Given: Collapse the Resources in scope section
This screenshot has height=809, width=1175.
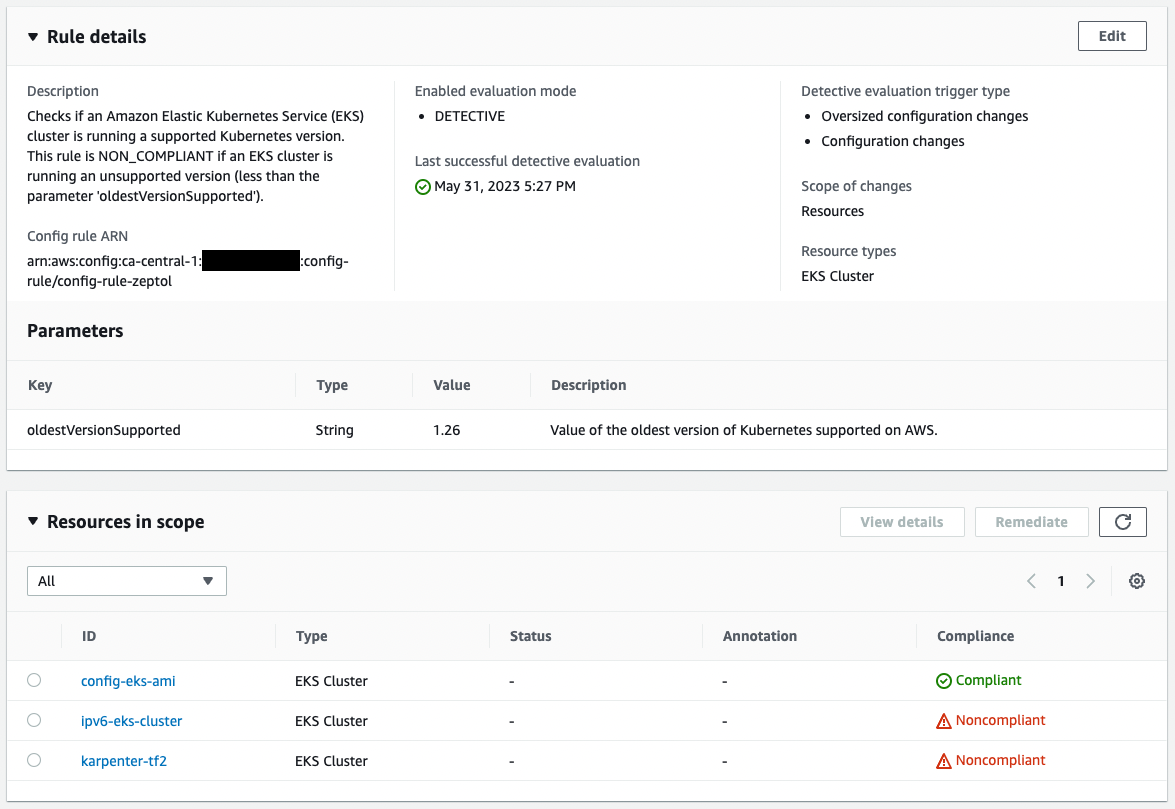Looking at the screenshot, I should (32, 521).
